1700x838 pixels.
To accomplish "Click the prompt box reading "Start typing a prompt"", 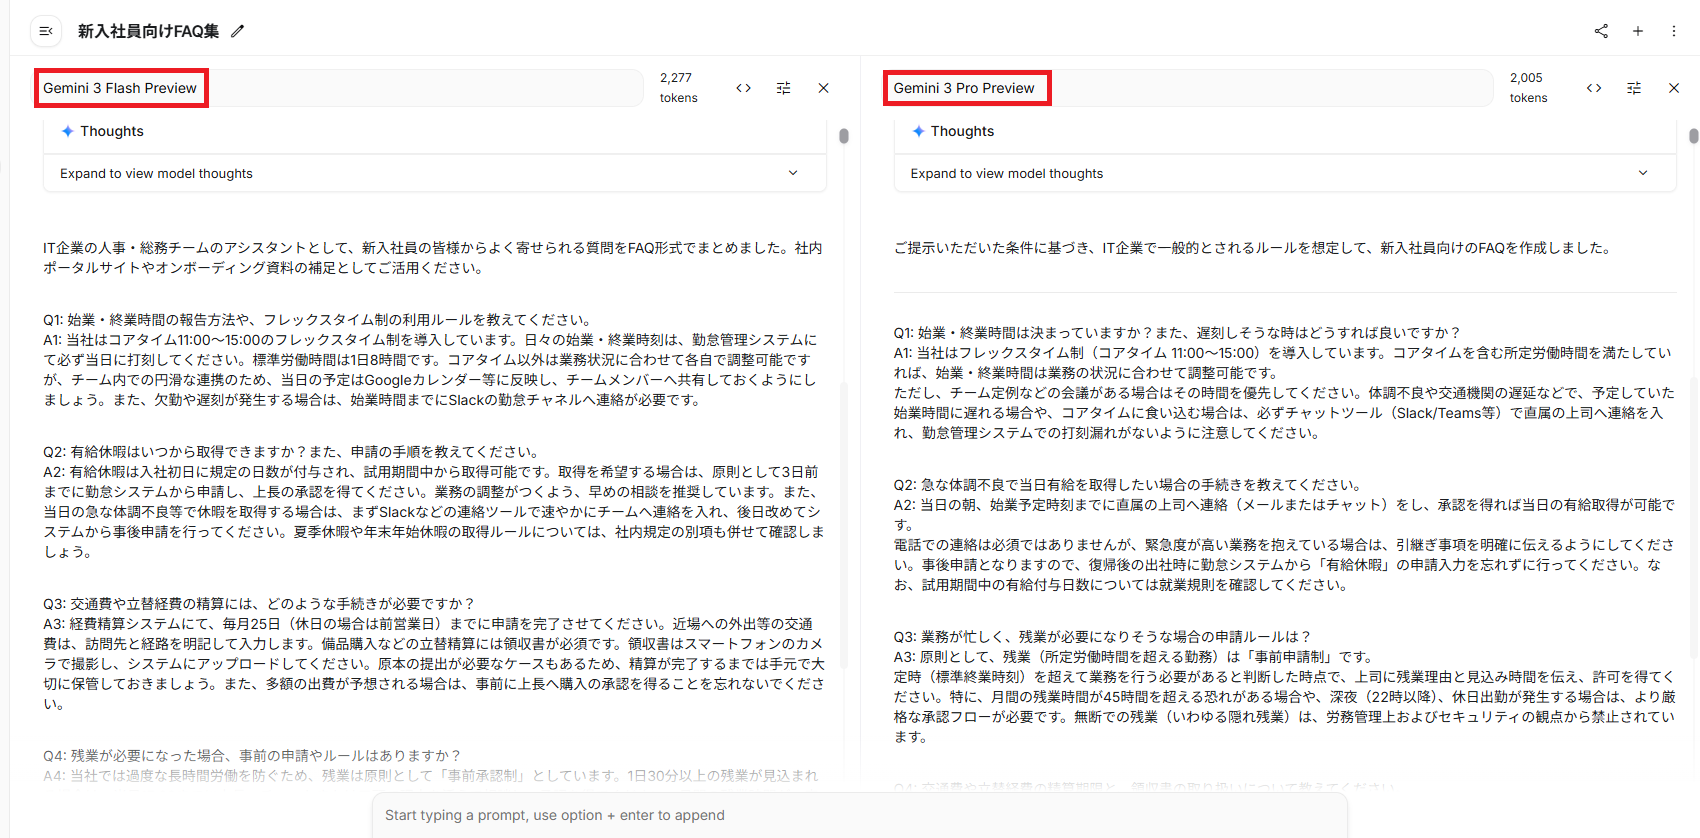I will 860,815.
